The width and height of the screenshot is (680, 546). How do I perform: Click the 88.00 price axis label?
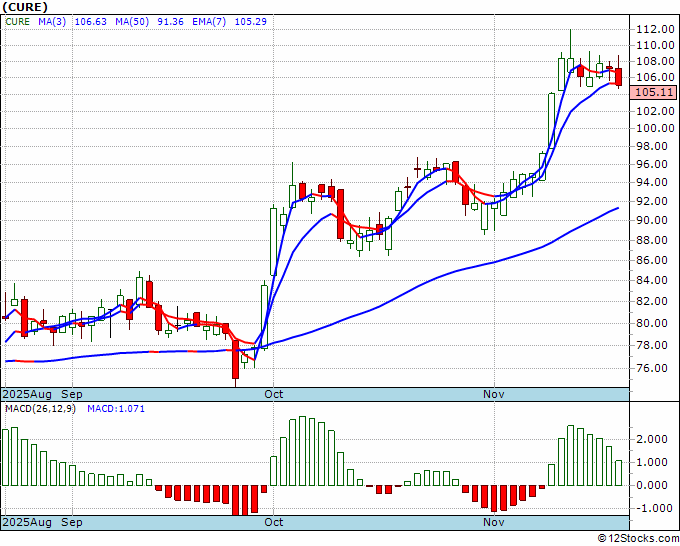coord(651,240)
